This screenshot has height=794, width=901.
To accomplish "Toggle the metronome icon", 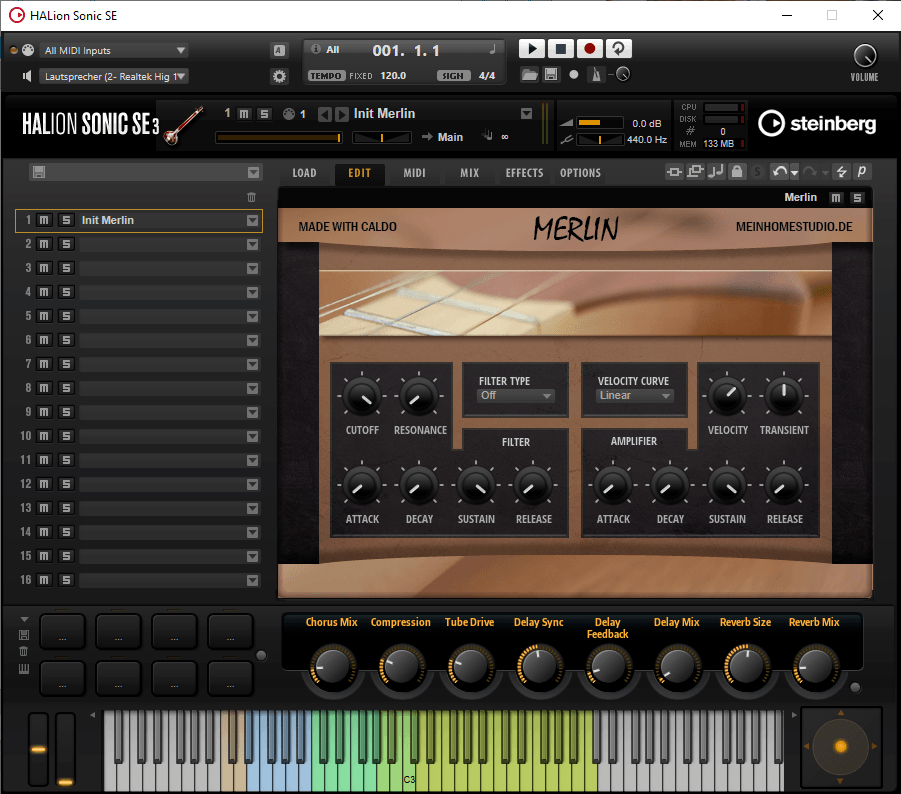I will coord(596,75).
